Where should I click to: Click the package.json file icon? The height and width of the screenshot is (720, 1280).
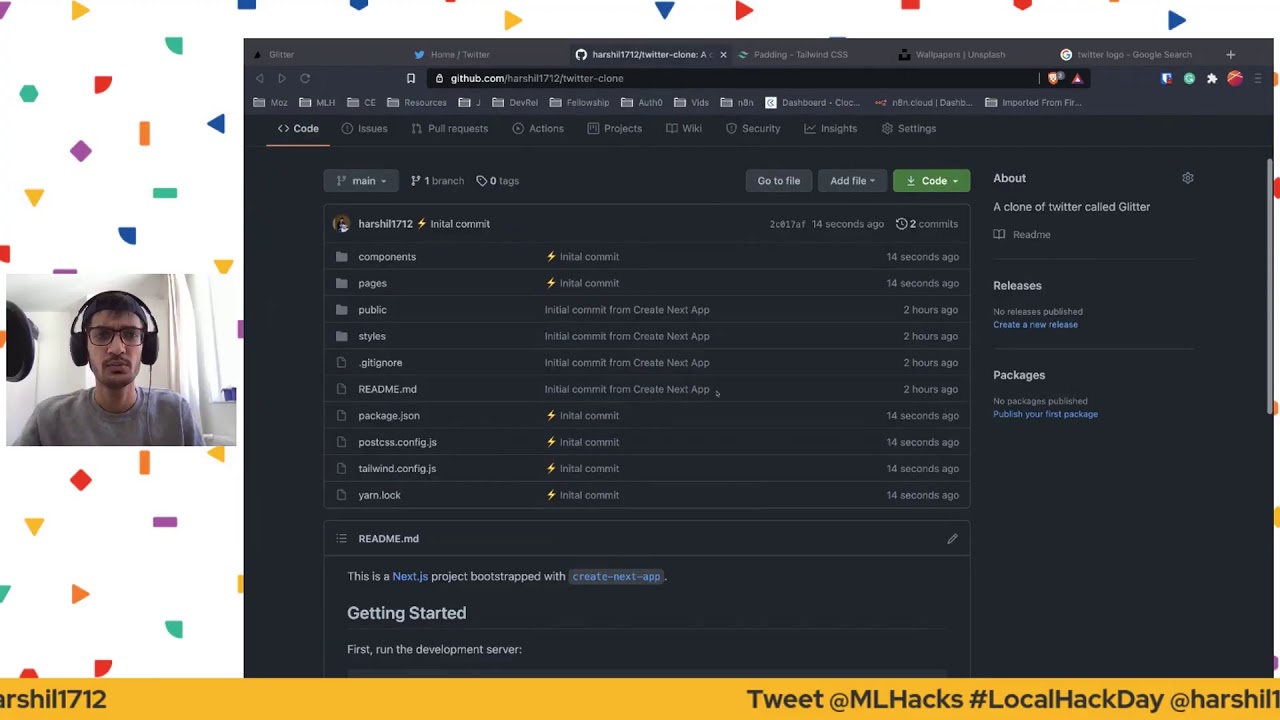[341, 416]
